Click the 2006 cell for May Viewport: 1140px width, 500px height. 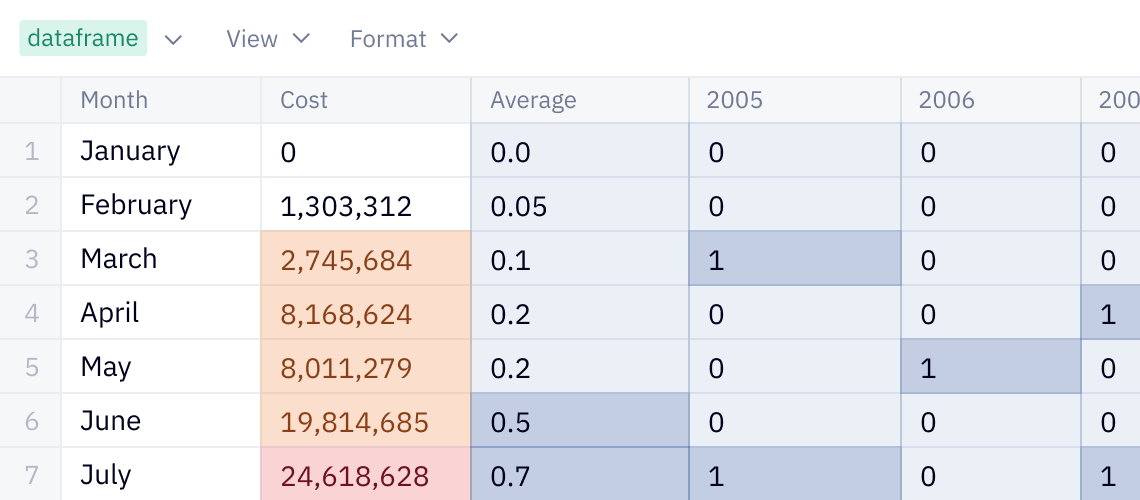(x=990, y=368)
